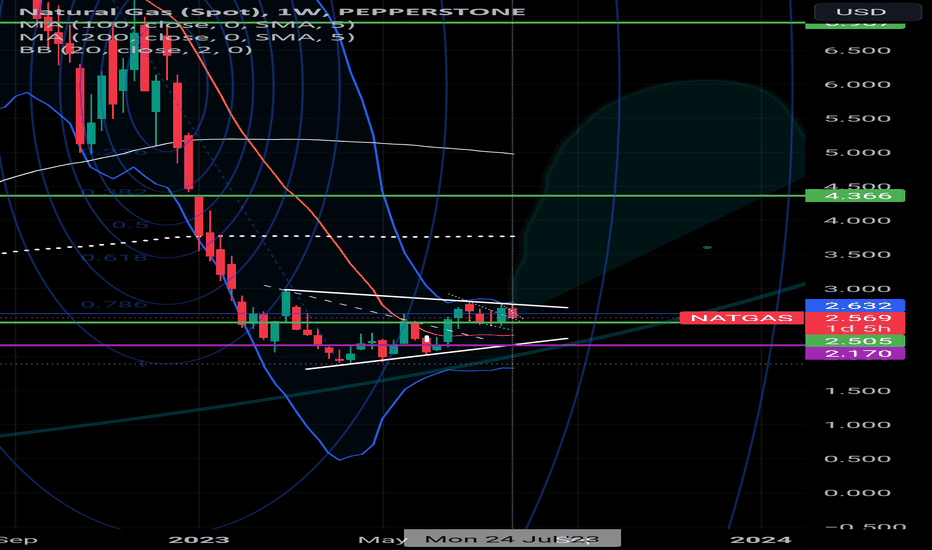
Task: Click the 1.500 value on price axis
Action: pyautogui.click(x=857, y=391)
